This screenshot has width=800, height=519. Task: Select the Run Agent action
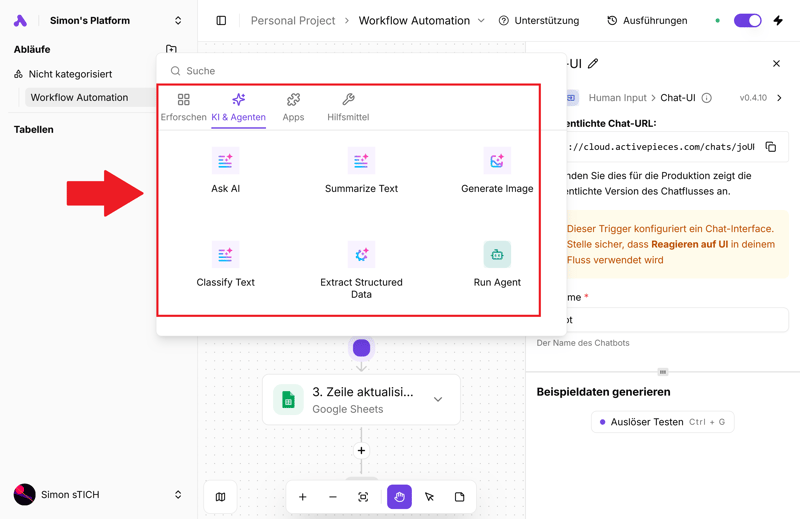496,264
